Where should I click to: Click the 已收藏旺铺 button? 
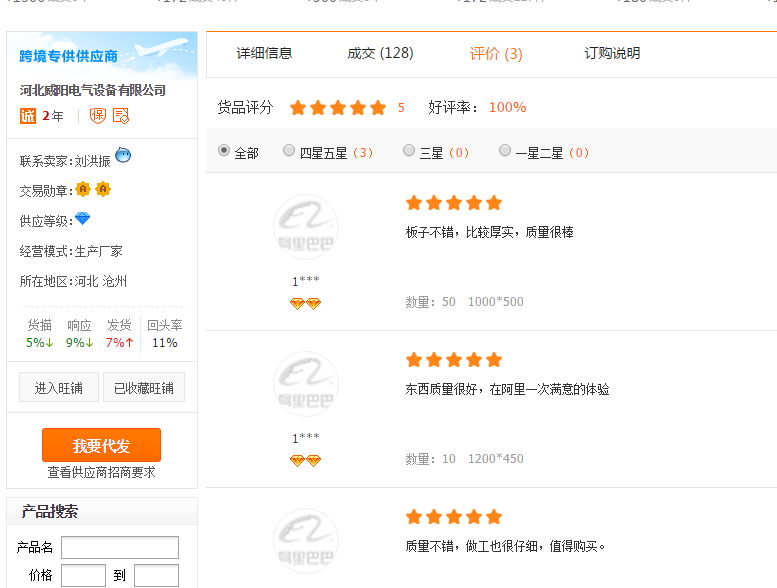click(144, 387)
